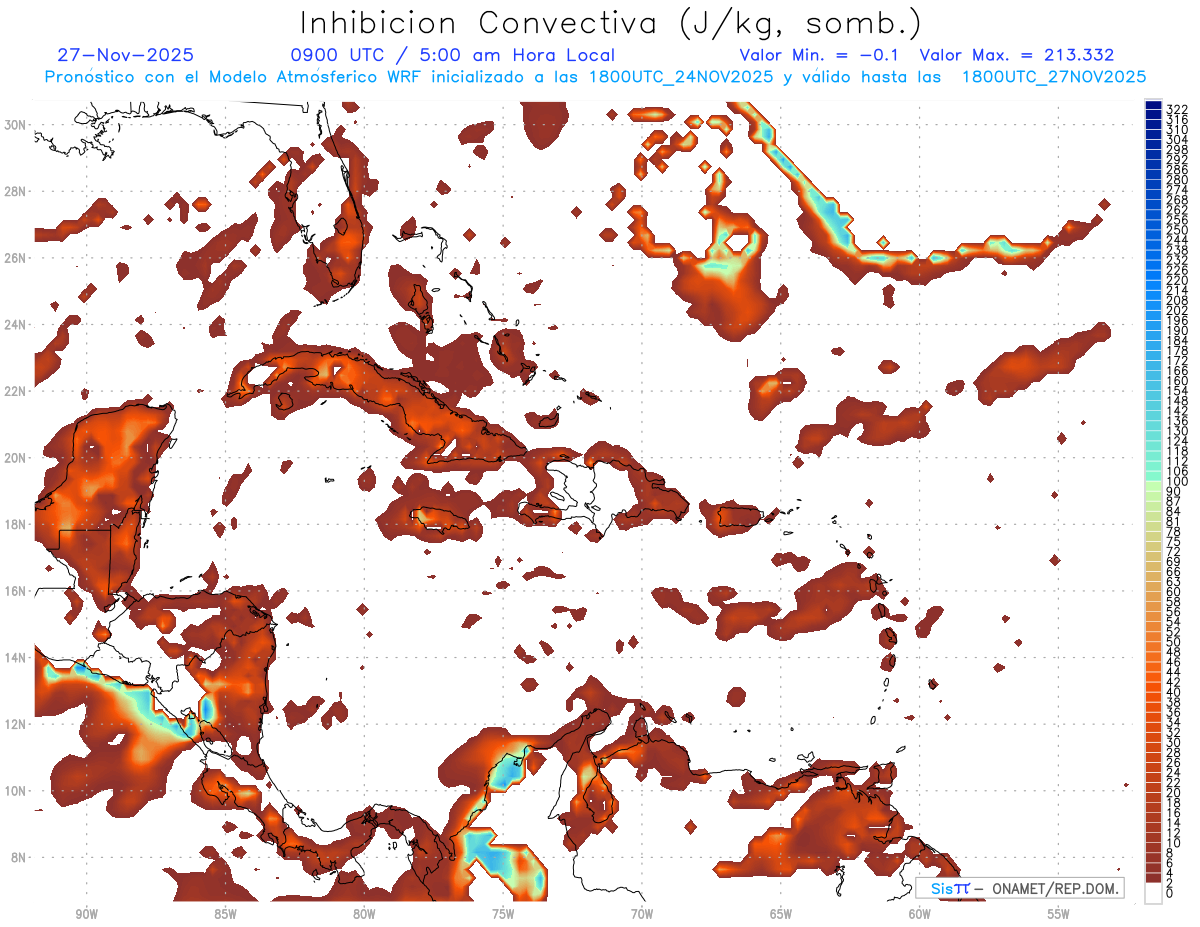Viewport: 1200px width, 927px height.
Task: Click the colorbar label "20"
Action: click(1174, 792)
